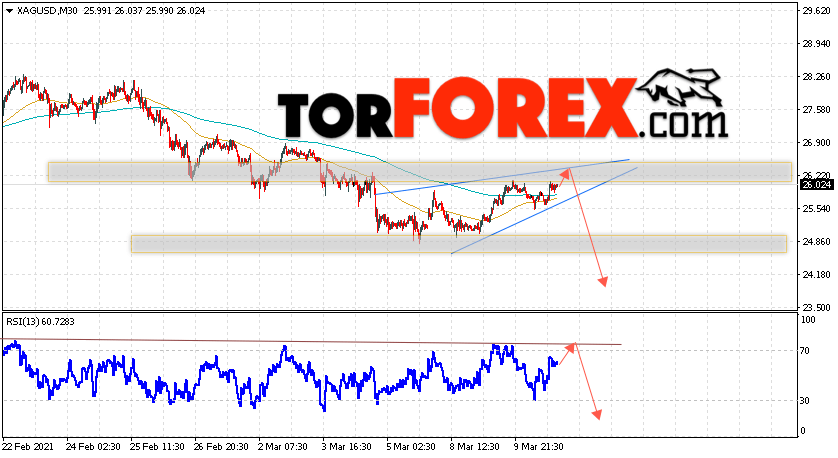
Task: Select the 9 Mar 21:30 time label
Action: click(x=539, y=447)
